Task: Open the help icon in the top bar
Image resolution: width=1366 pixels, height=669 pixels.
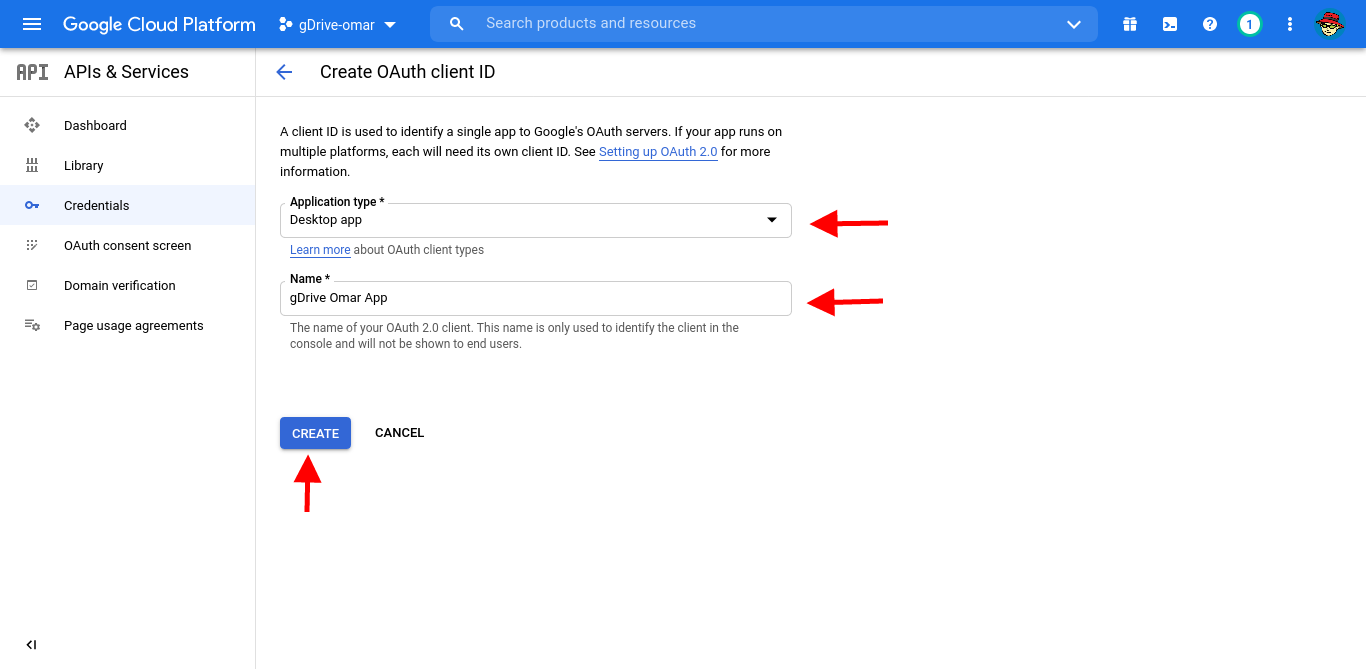Action: point(1209,23)
